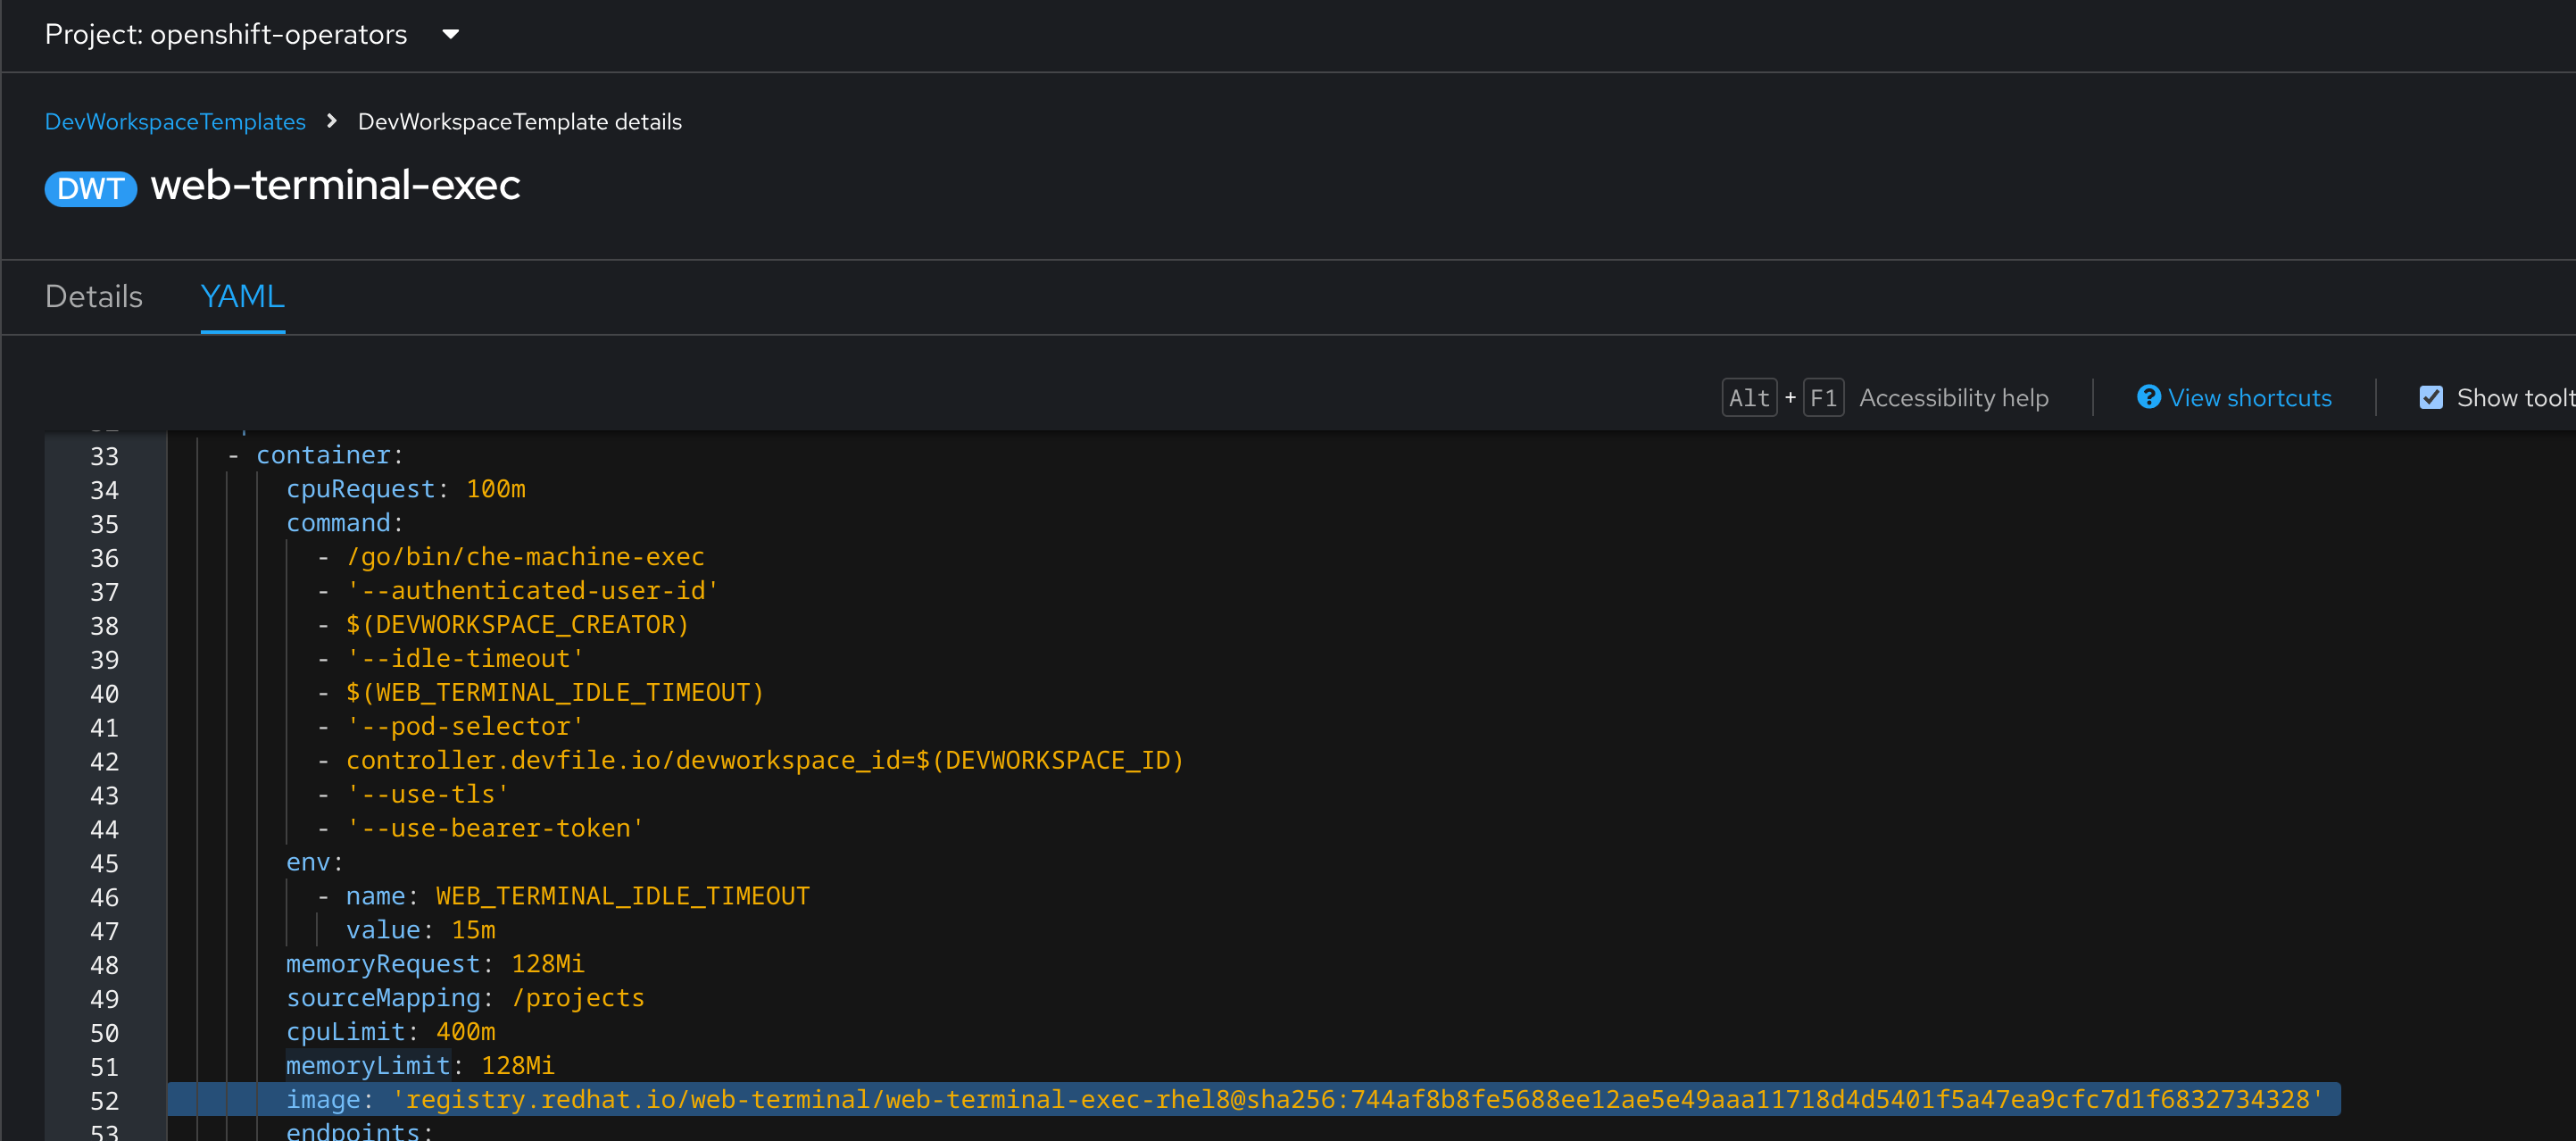The image size is (2576, 1141).
Task: Click the env key on line 45
Action: (x=308, y=862)
